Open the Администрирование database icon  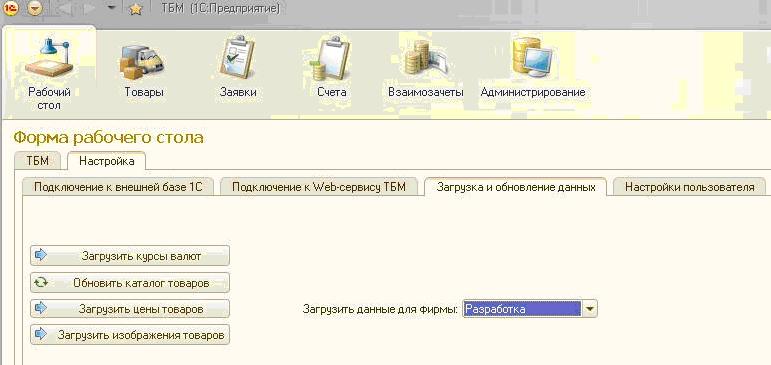click(533, 57)
